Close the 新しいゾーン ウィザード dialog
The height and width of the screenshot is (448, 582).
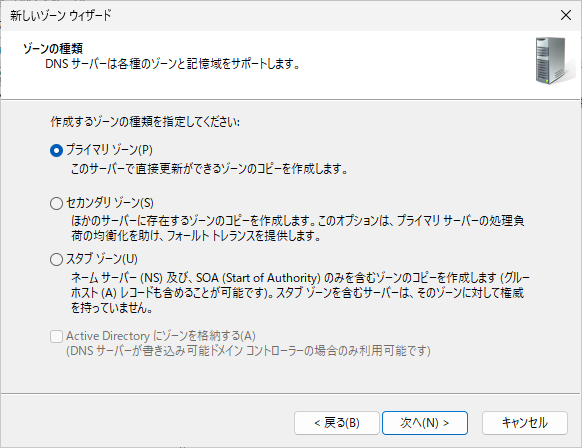tap(566, 15)
